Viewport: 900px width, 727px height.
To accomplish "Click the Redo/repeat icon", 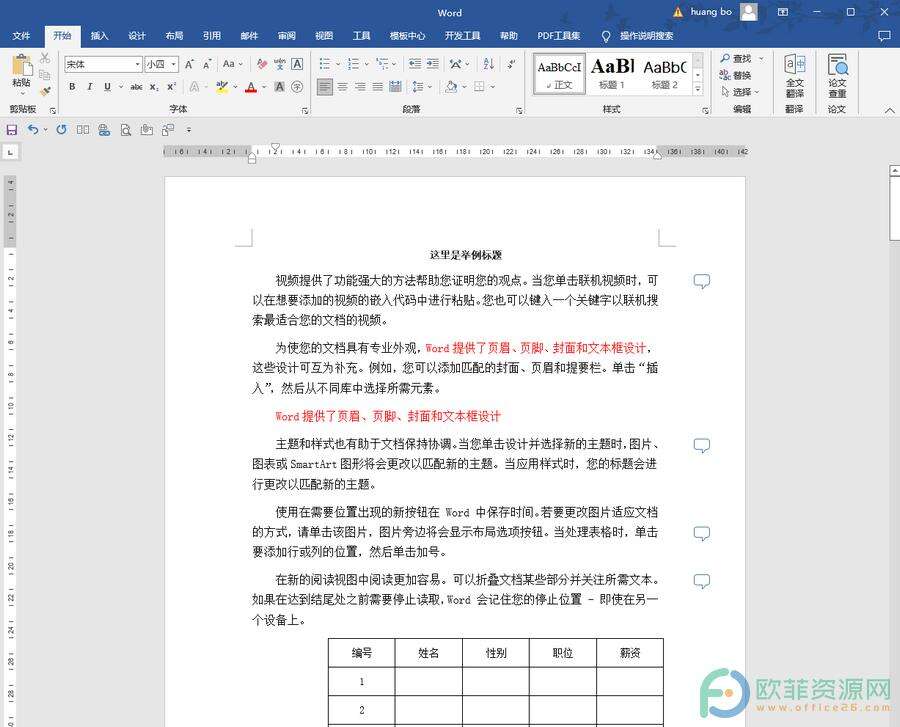I will (x=61, y=130).
